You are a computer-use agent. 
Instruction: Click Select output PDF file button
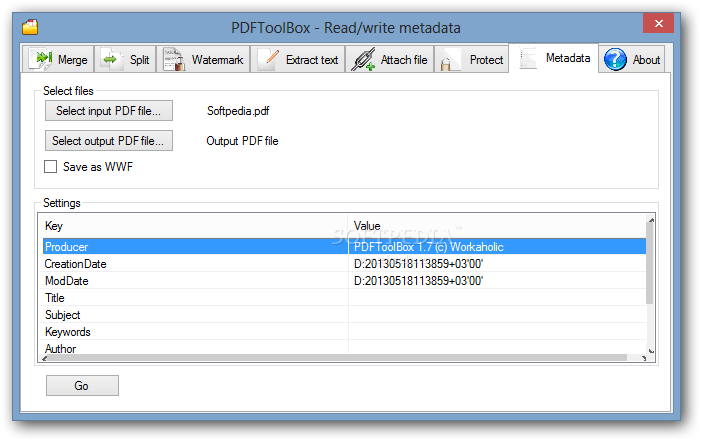pos(109,140)
